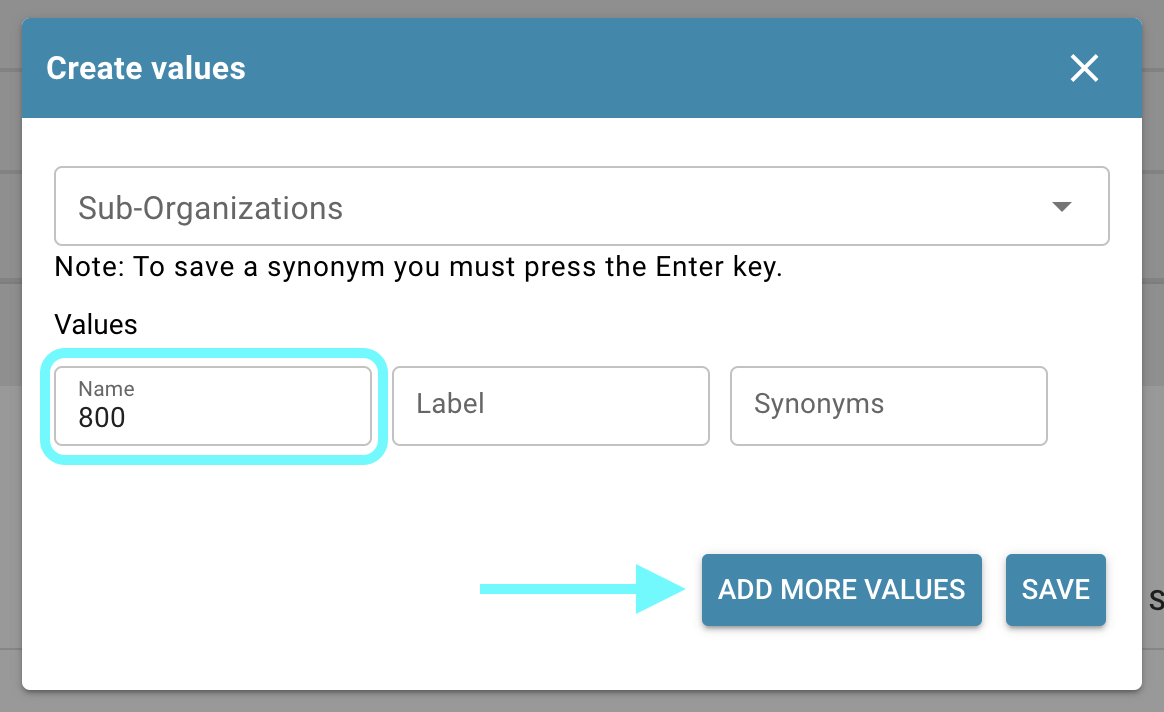Click the cyan arrow pointing at the button
The width and height of the screenshot is (1164, 712).
click(582, 589)
